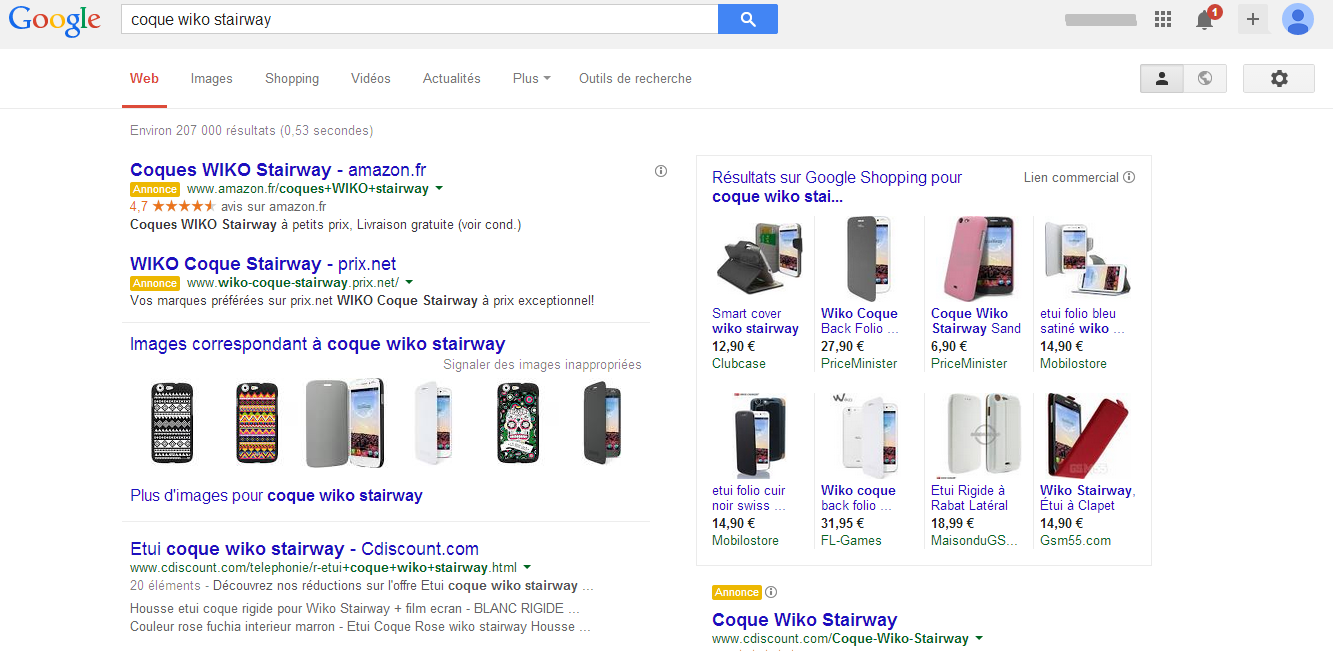
Task: Open the settings gear menu
Action: point(1278,79)
